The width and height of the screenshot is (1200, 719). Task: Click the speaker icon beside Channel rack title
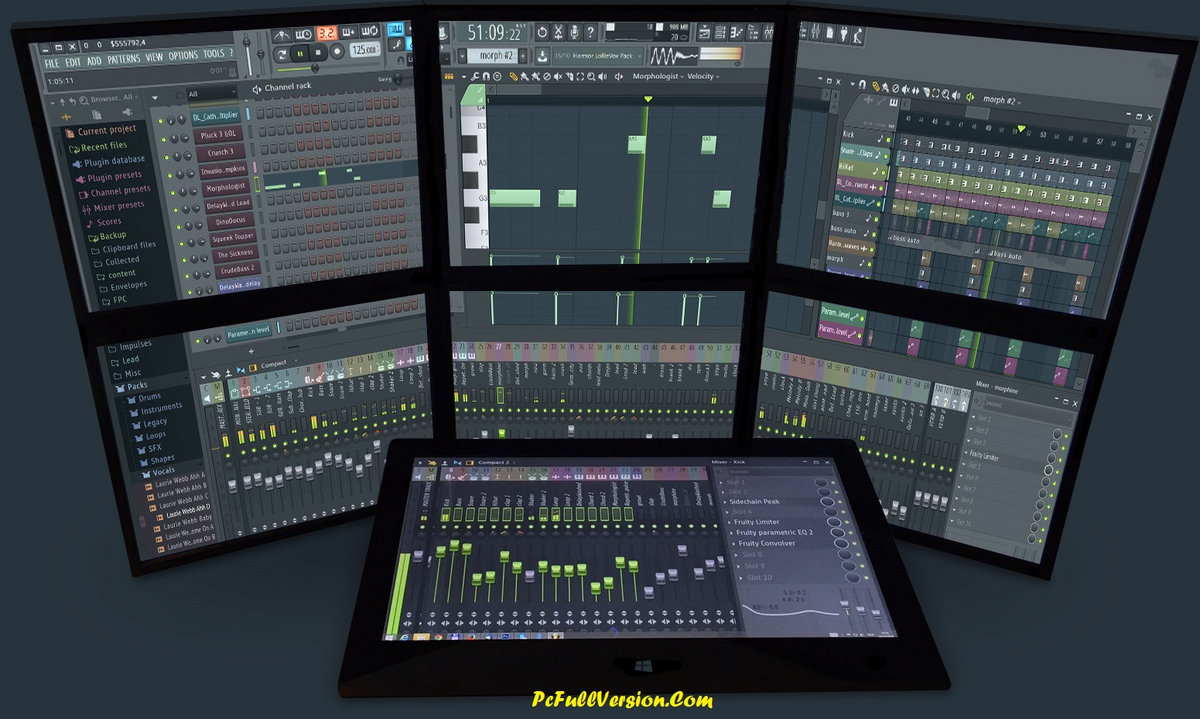click(x=256, y=89)
